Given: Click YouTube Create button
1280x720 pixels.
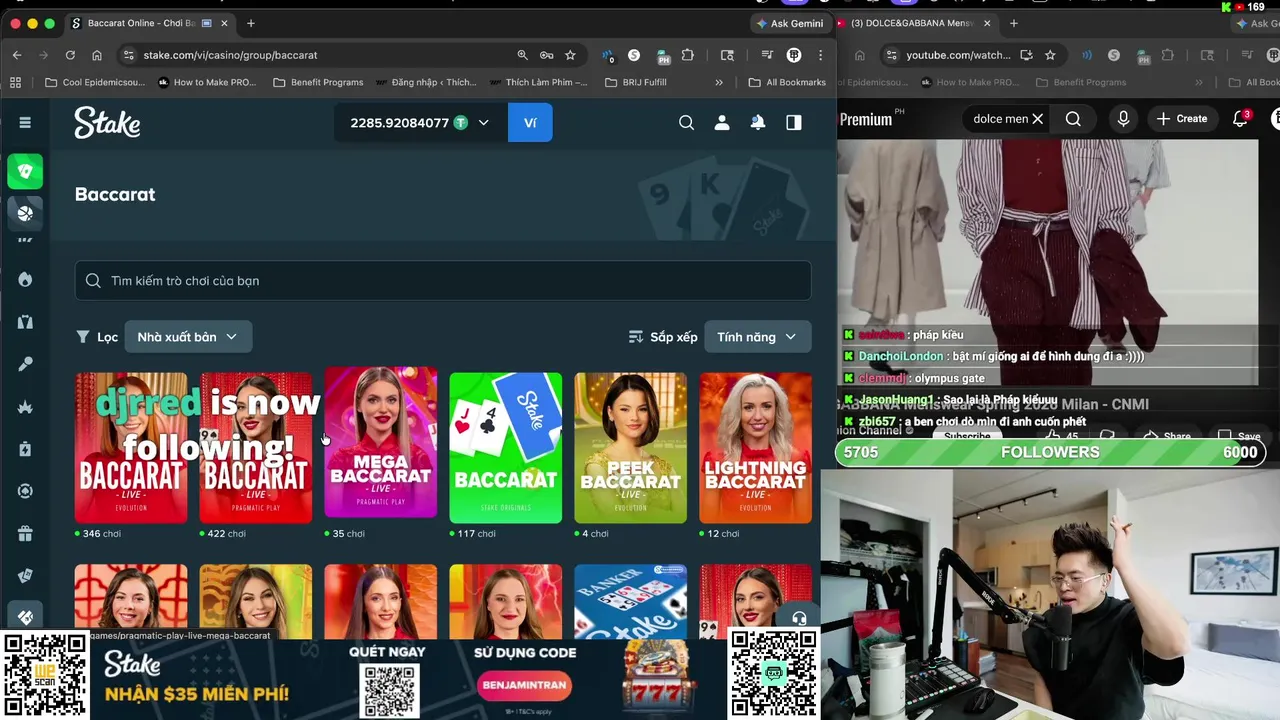Looking at the screenshot, I should [1182, 119].
